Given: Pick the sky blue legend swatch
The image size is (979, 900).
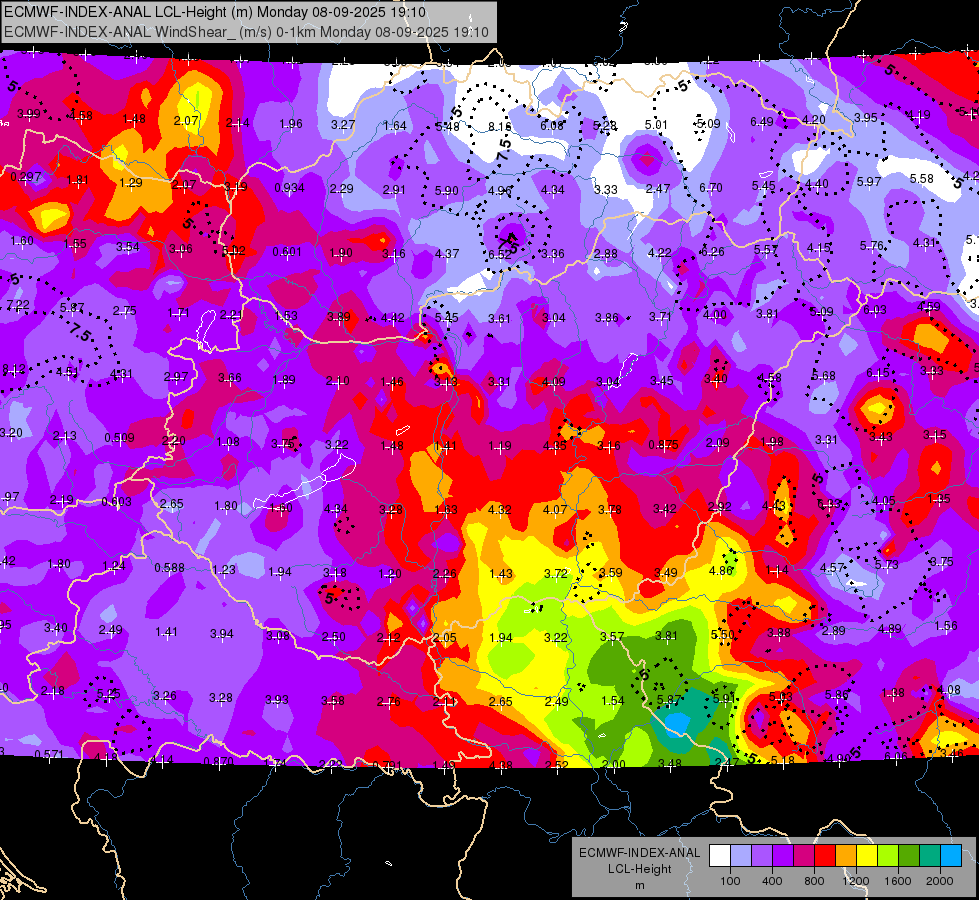Looking at the screenshot, I should 951,855.
